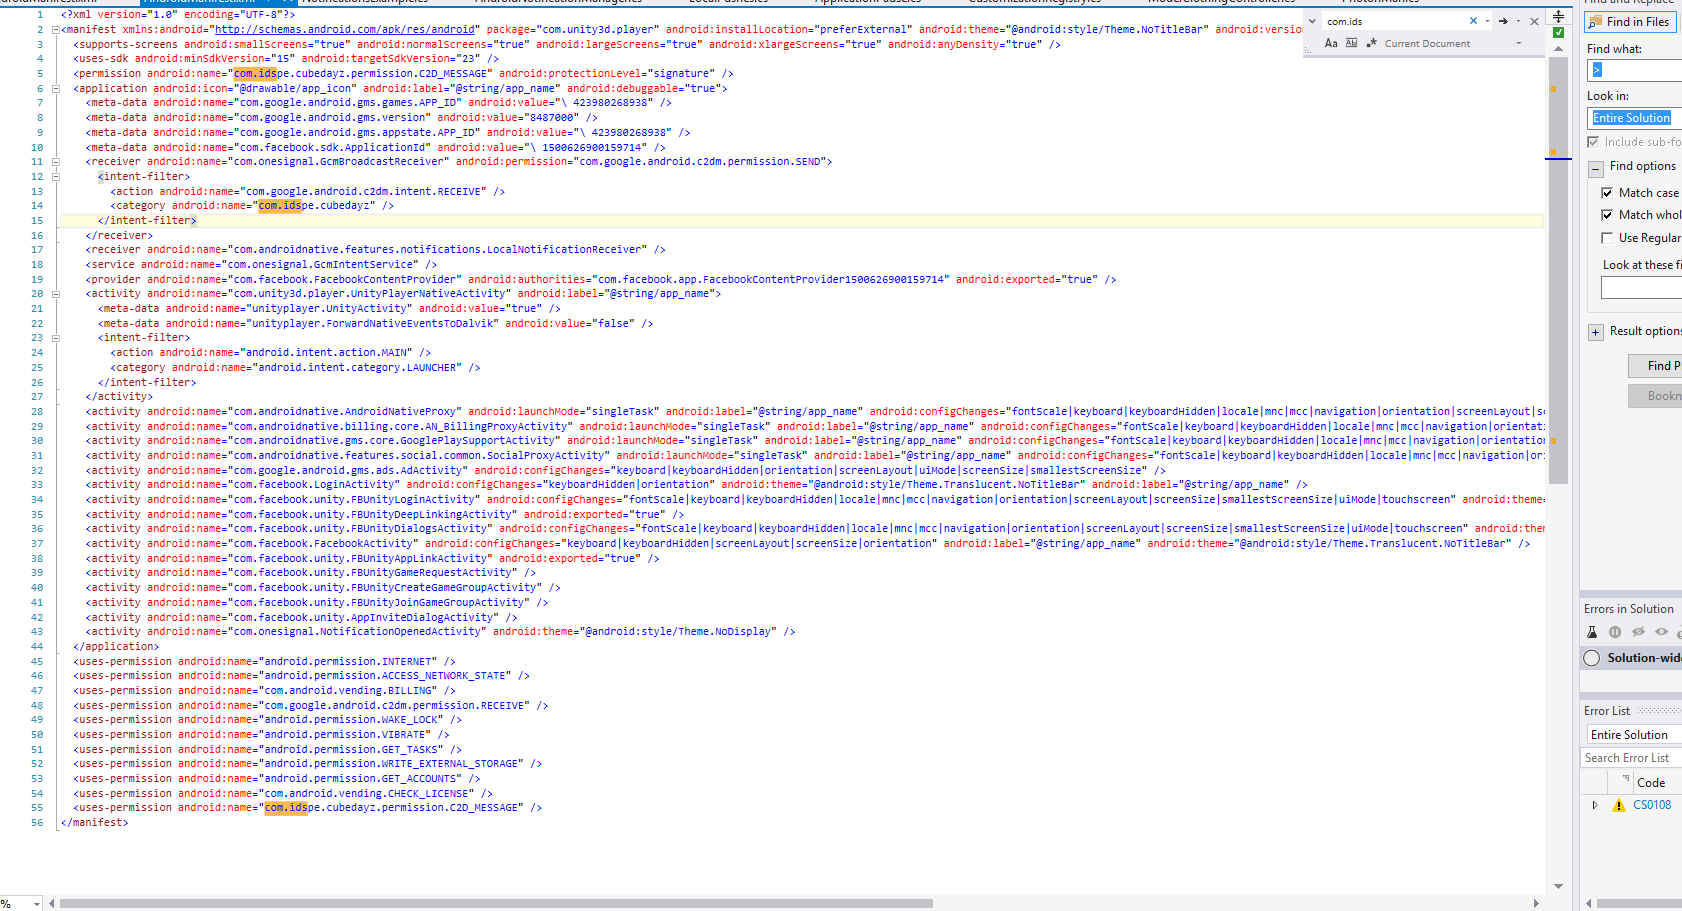Select the Find in Files tab
1682x911 pixels.
[1630, 22]
